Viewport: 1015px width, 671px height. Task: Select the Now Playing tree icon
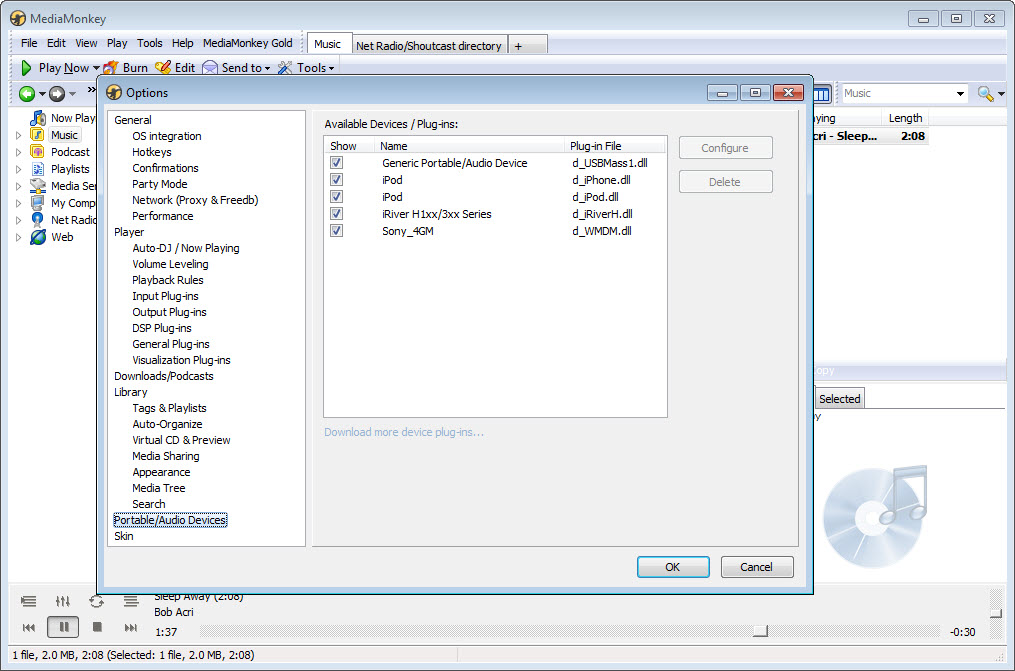click(x=38, y=118)
